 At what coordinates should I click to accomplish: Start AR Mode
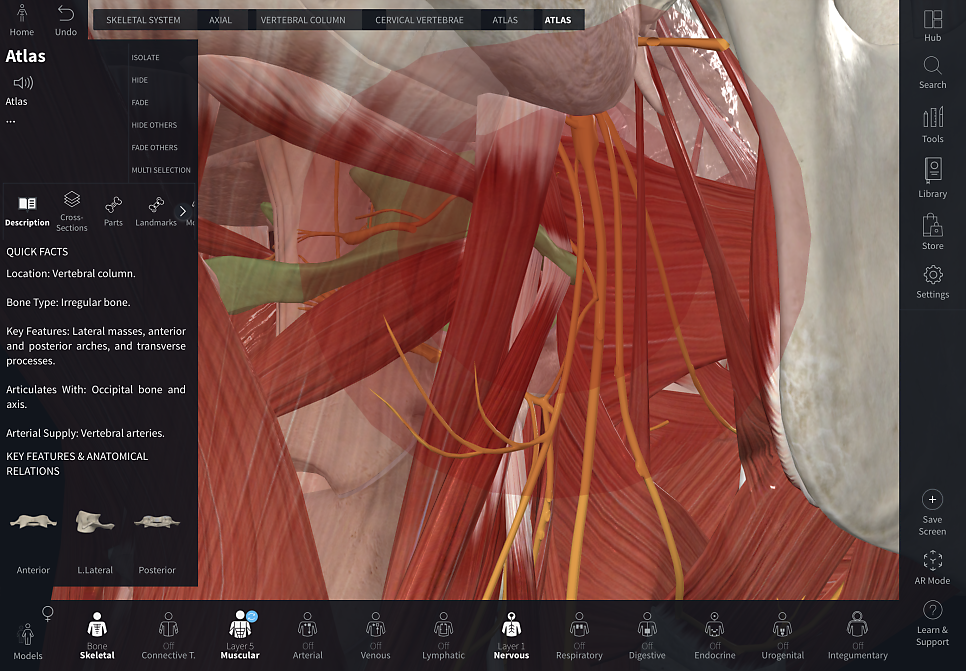click(x=932, y=567)
